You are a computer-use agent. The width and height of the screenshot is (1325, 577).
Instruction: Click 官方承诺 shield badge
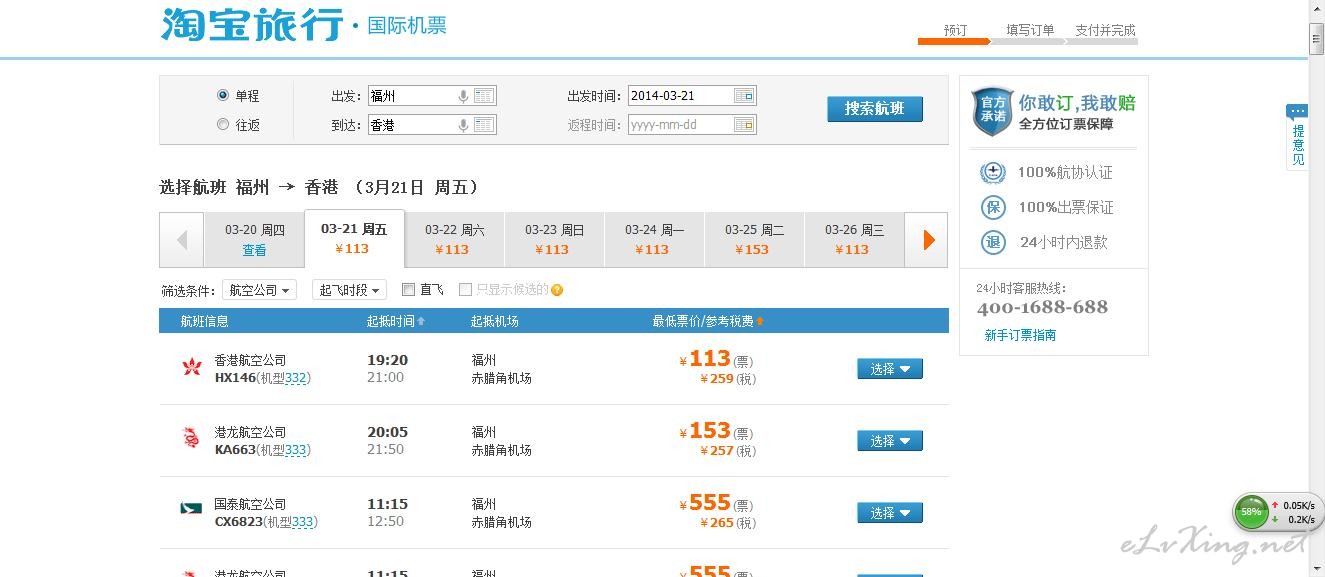point(992,110)
